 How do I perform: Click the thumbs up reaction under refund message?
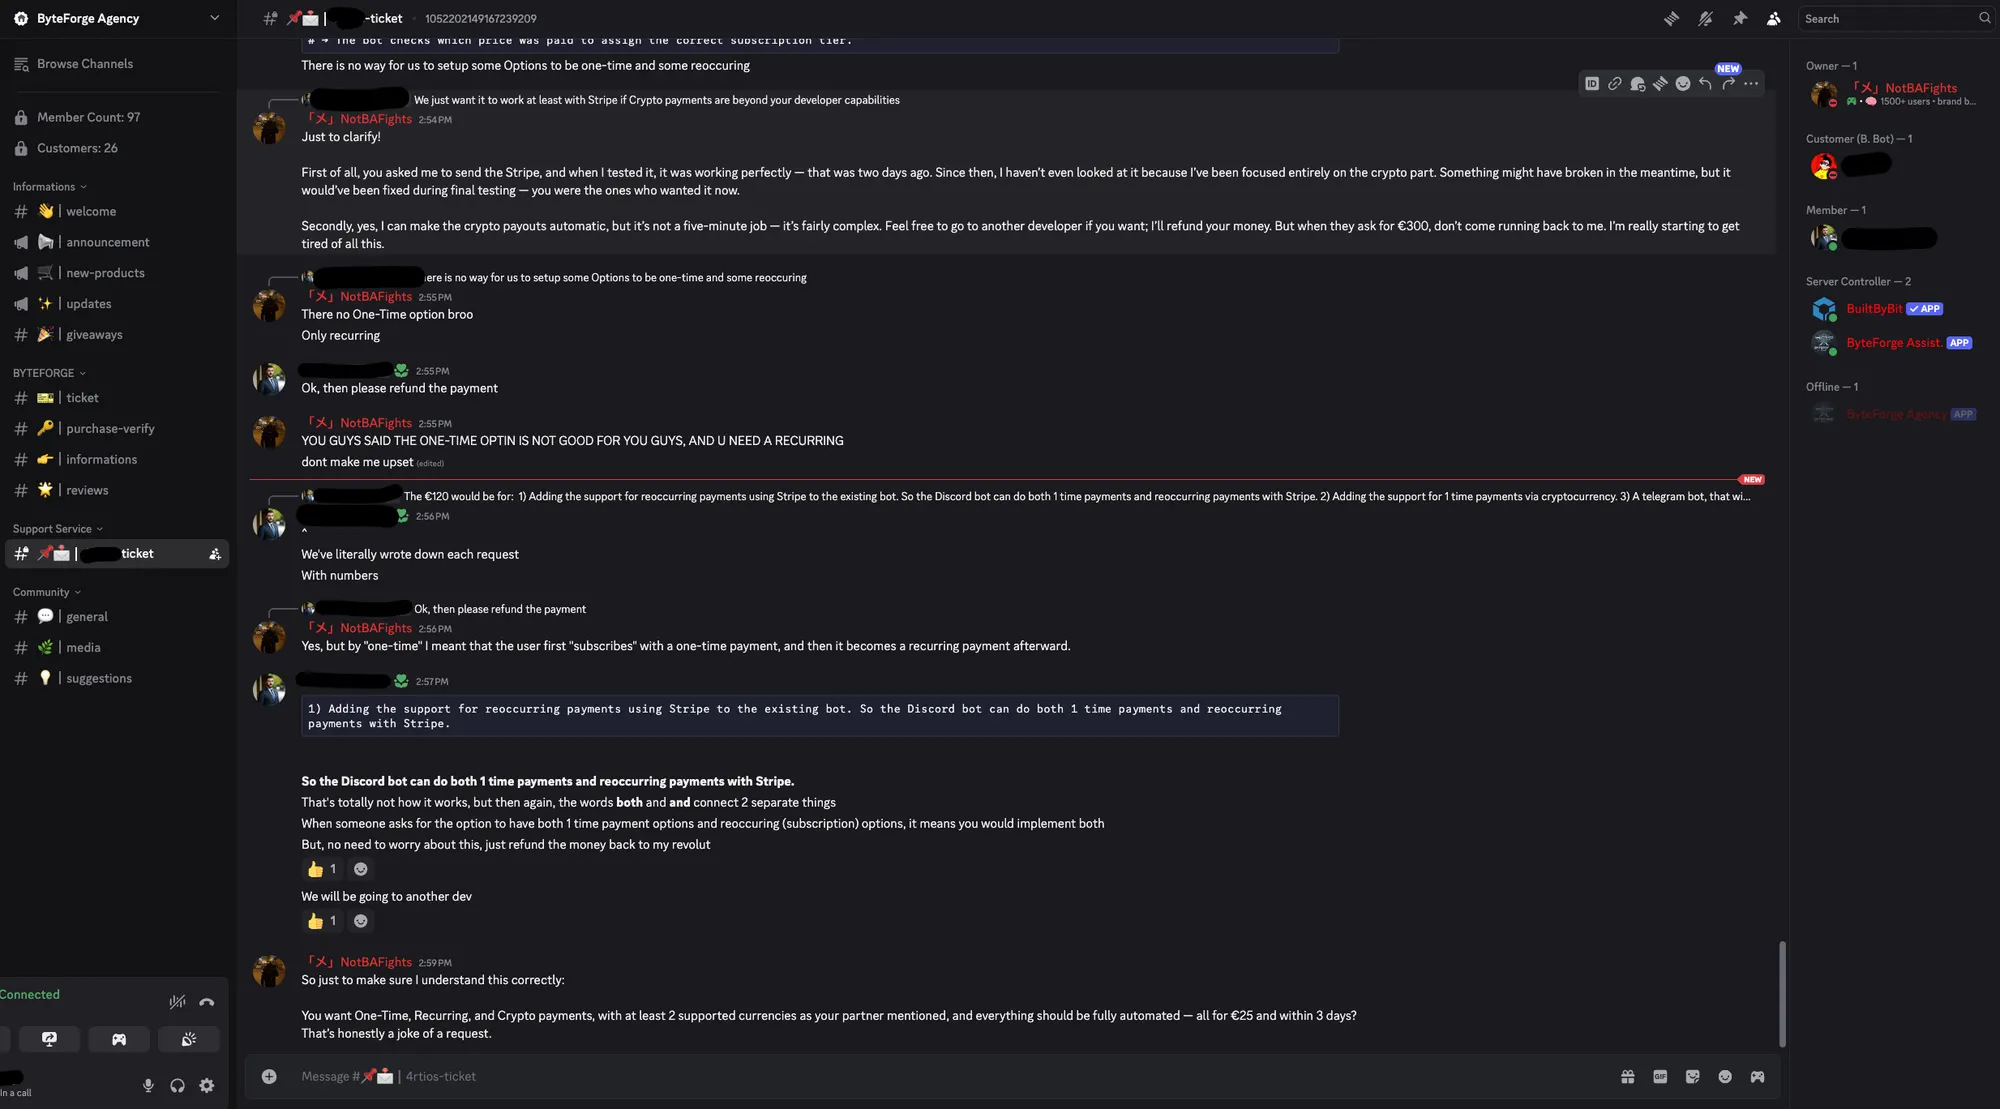(x=322, y=869)
